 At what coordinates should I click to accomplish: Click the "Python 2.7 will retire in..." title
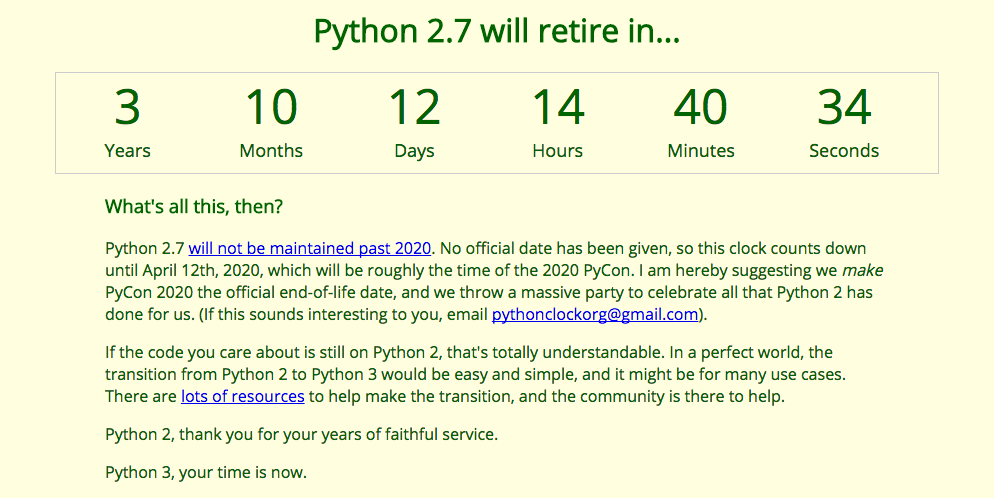pyautogui.click(x=497, y=31)
